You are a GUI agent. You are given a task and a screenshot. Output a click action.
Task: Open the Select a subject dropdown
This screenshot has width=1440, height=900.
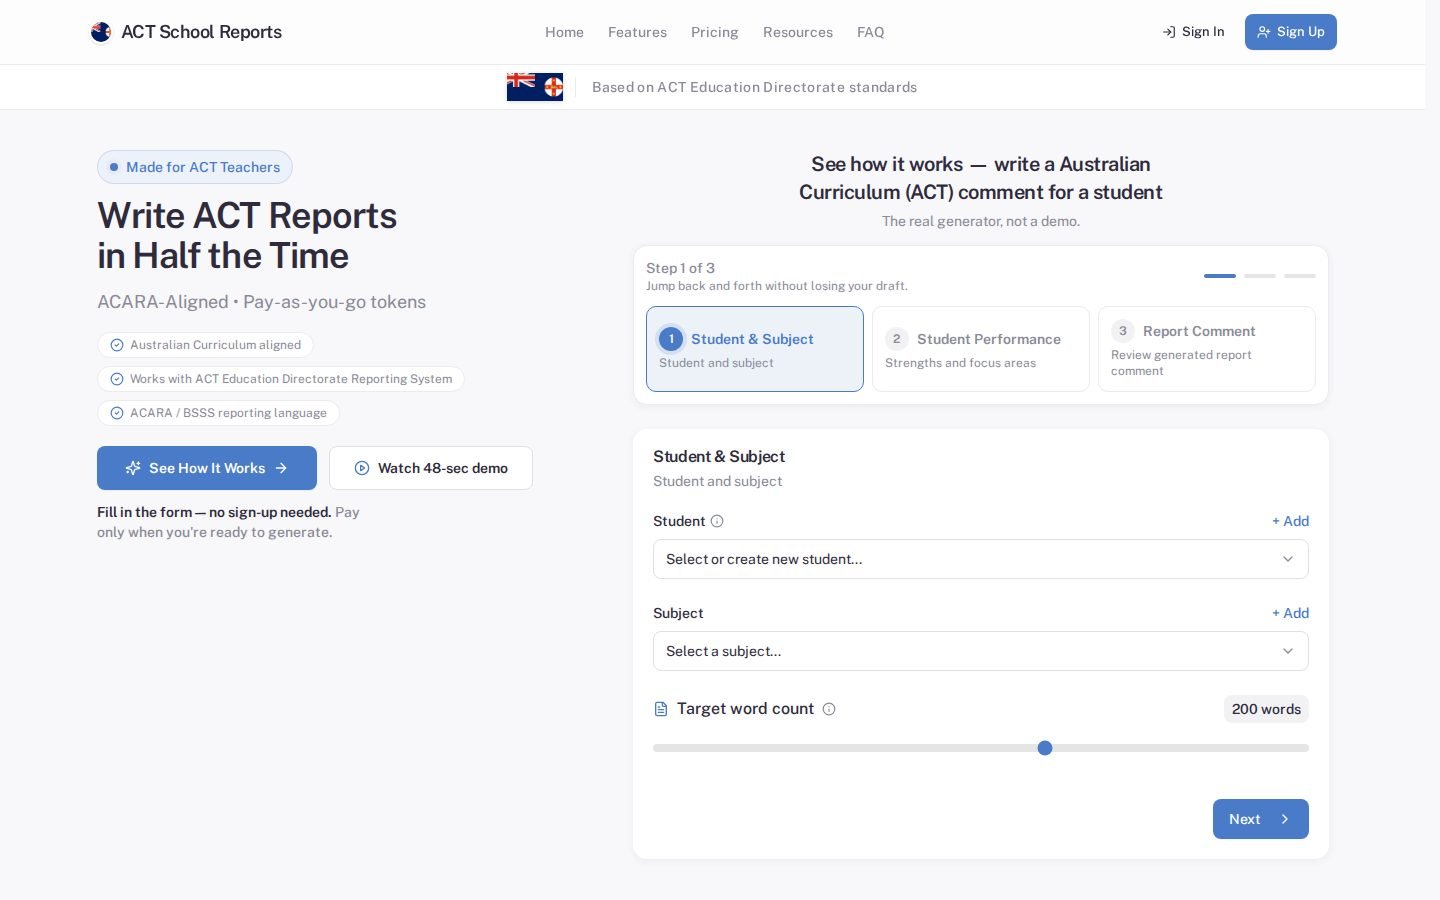(980, 651)
